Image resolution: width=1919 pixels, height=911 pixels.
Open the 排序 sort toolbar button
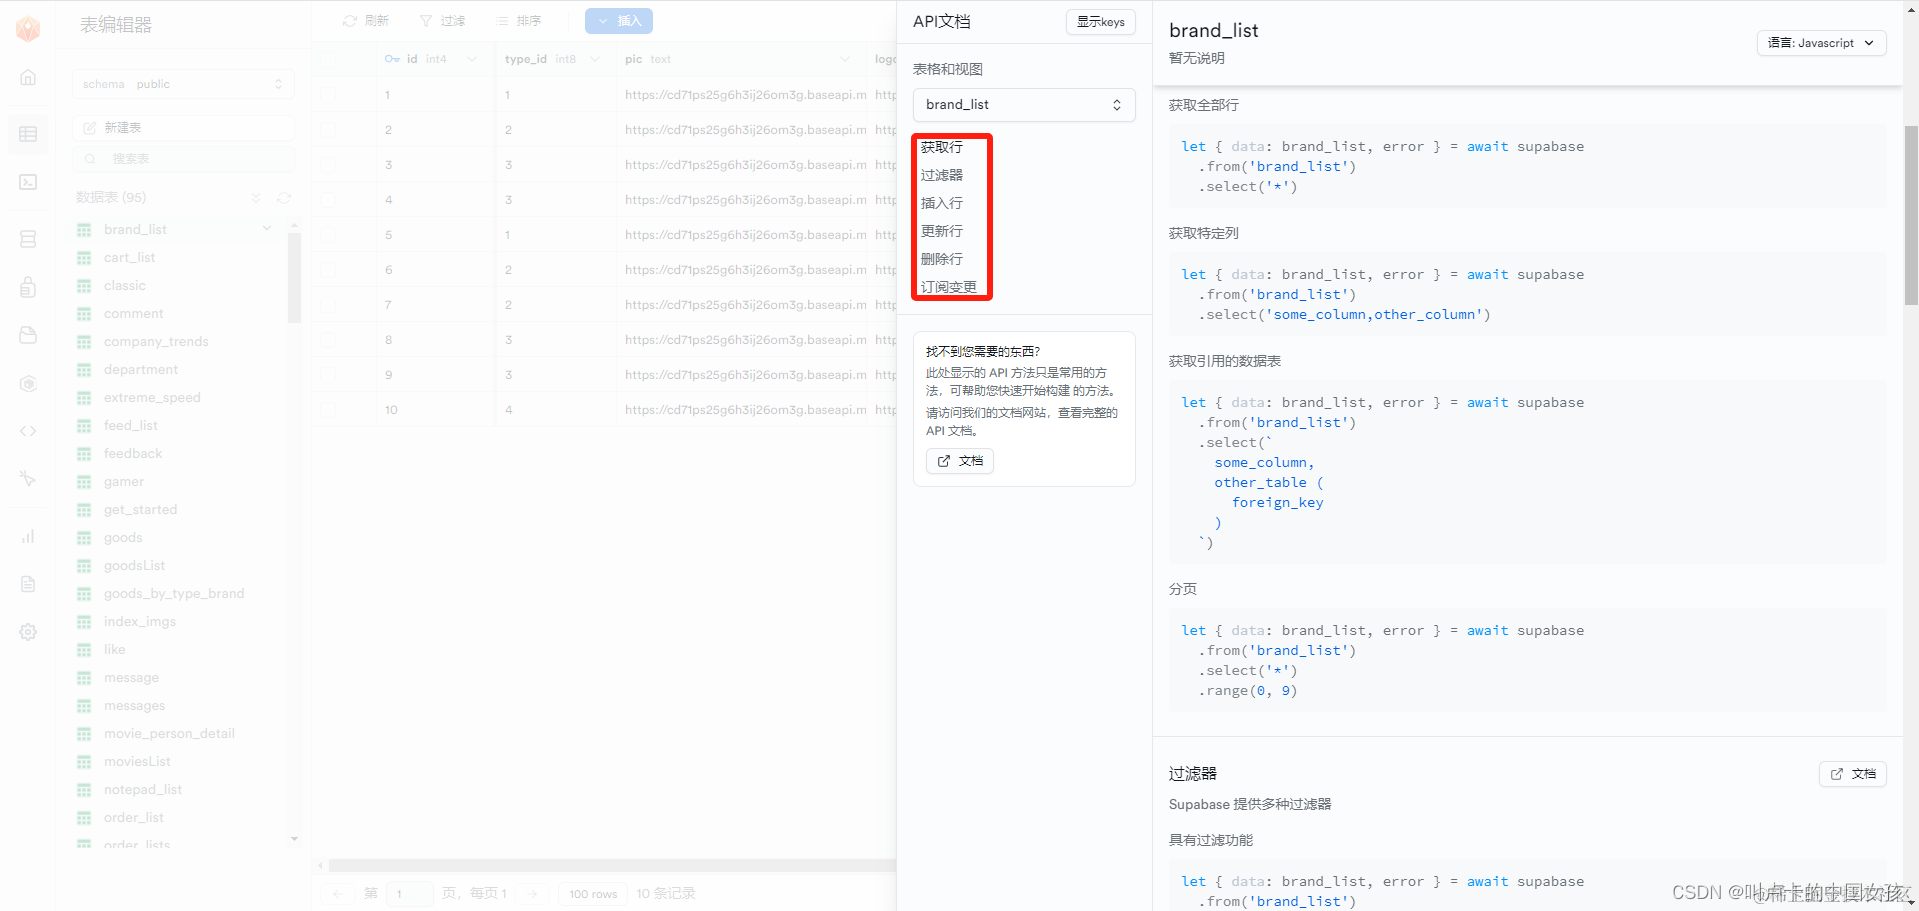click(518, 21)
